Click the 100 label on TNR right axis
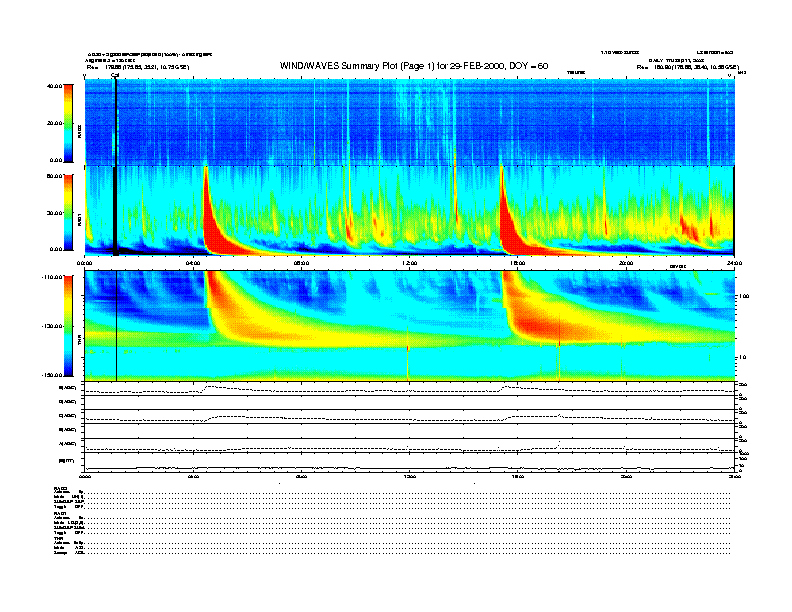 (x=743, y=296)
